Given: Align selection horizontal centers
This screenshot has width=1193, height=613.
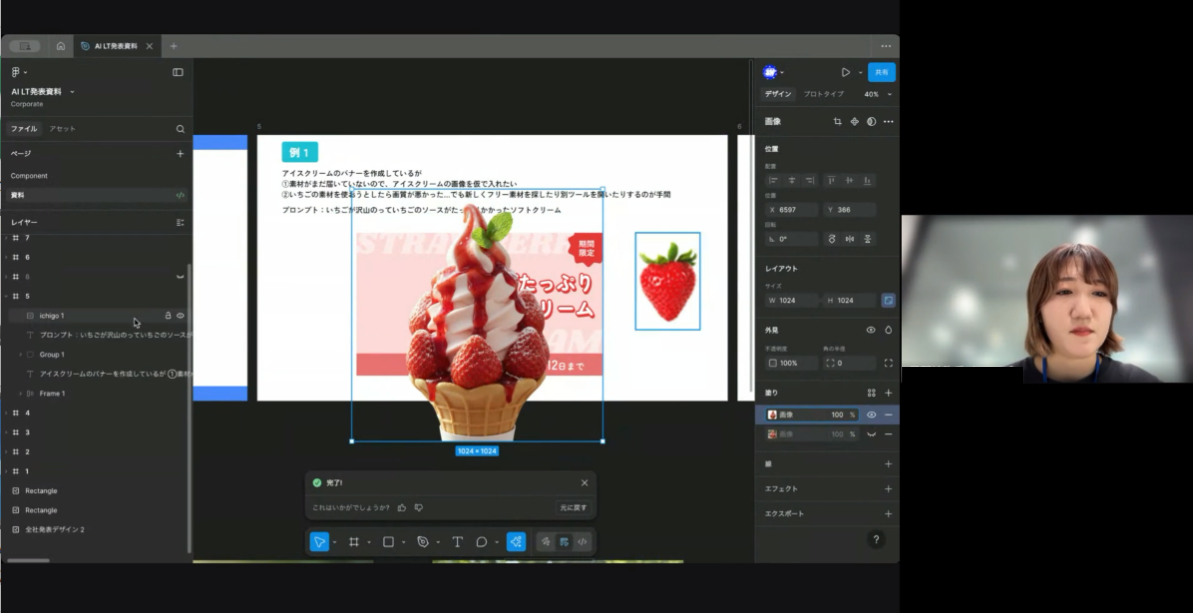Looking at the screenshot, I should 792,180.
